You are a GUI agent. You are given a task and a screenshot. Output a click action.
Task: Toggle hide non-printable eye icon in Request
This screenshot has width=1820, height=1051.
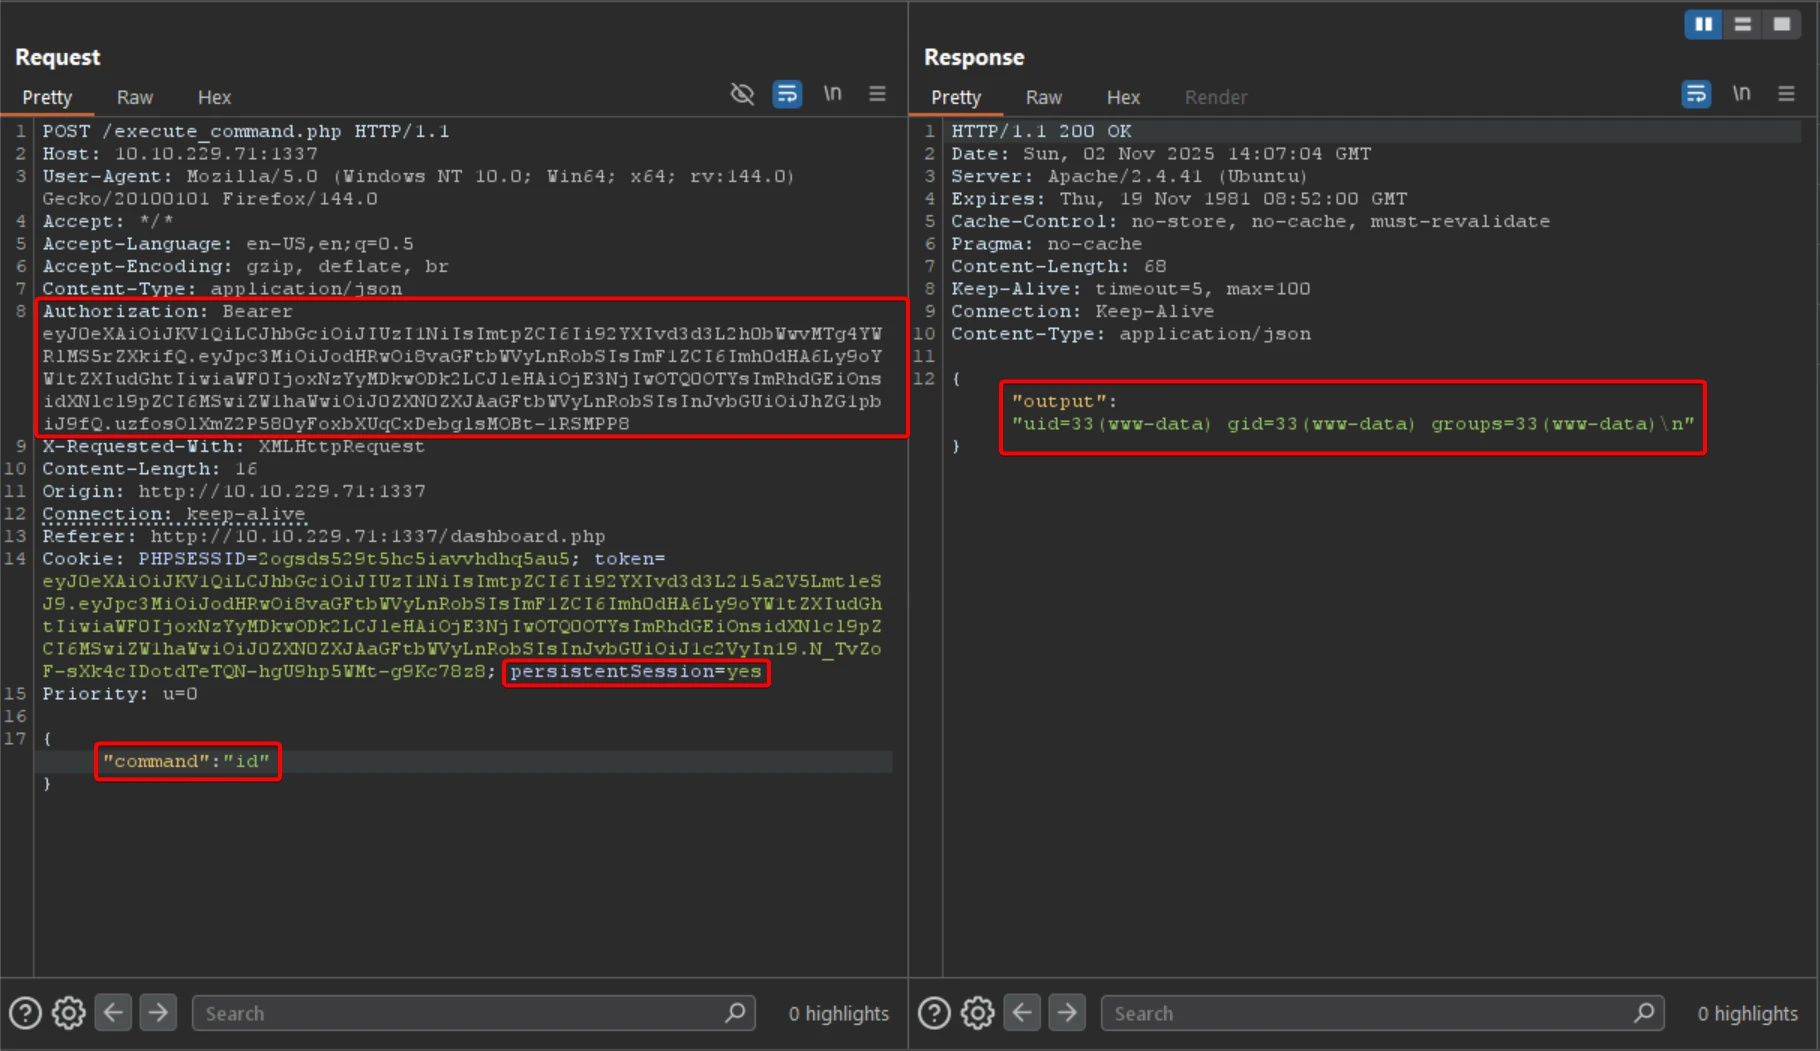coord(742,94)
